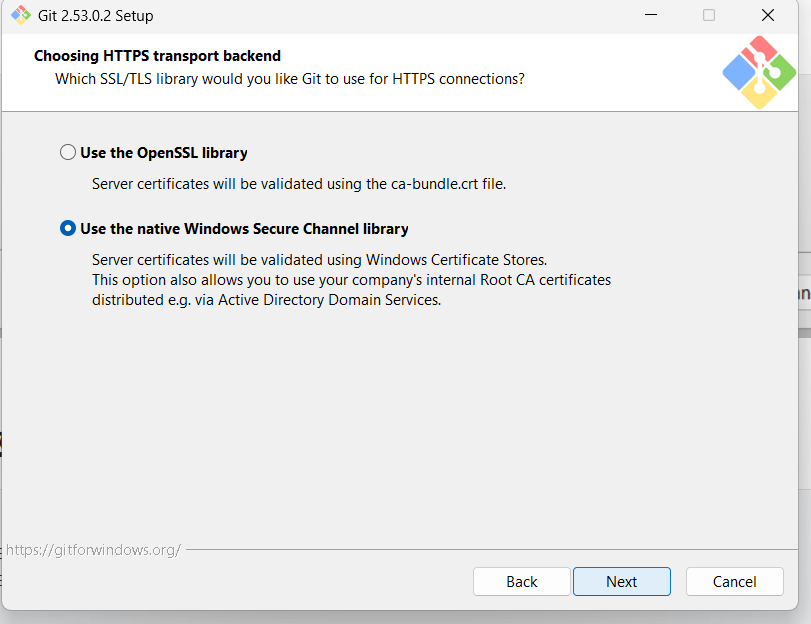Click the 'Windows Certificate Stores' description line
This screenshot has height=624, width=811.
[x=320, y=260]
